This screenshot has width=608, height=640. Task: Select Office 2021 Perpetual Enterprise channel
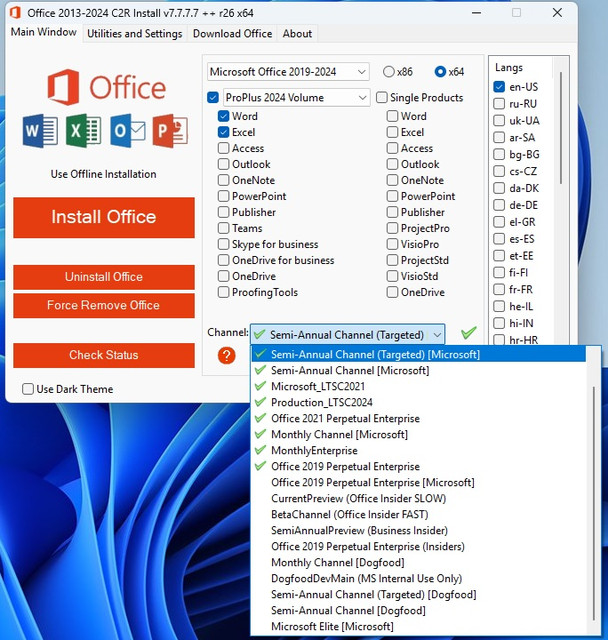(419, 418)
